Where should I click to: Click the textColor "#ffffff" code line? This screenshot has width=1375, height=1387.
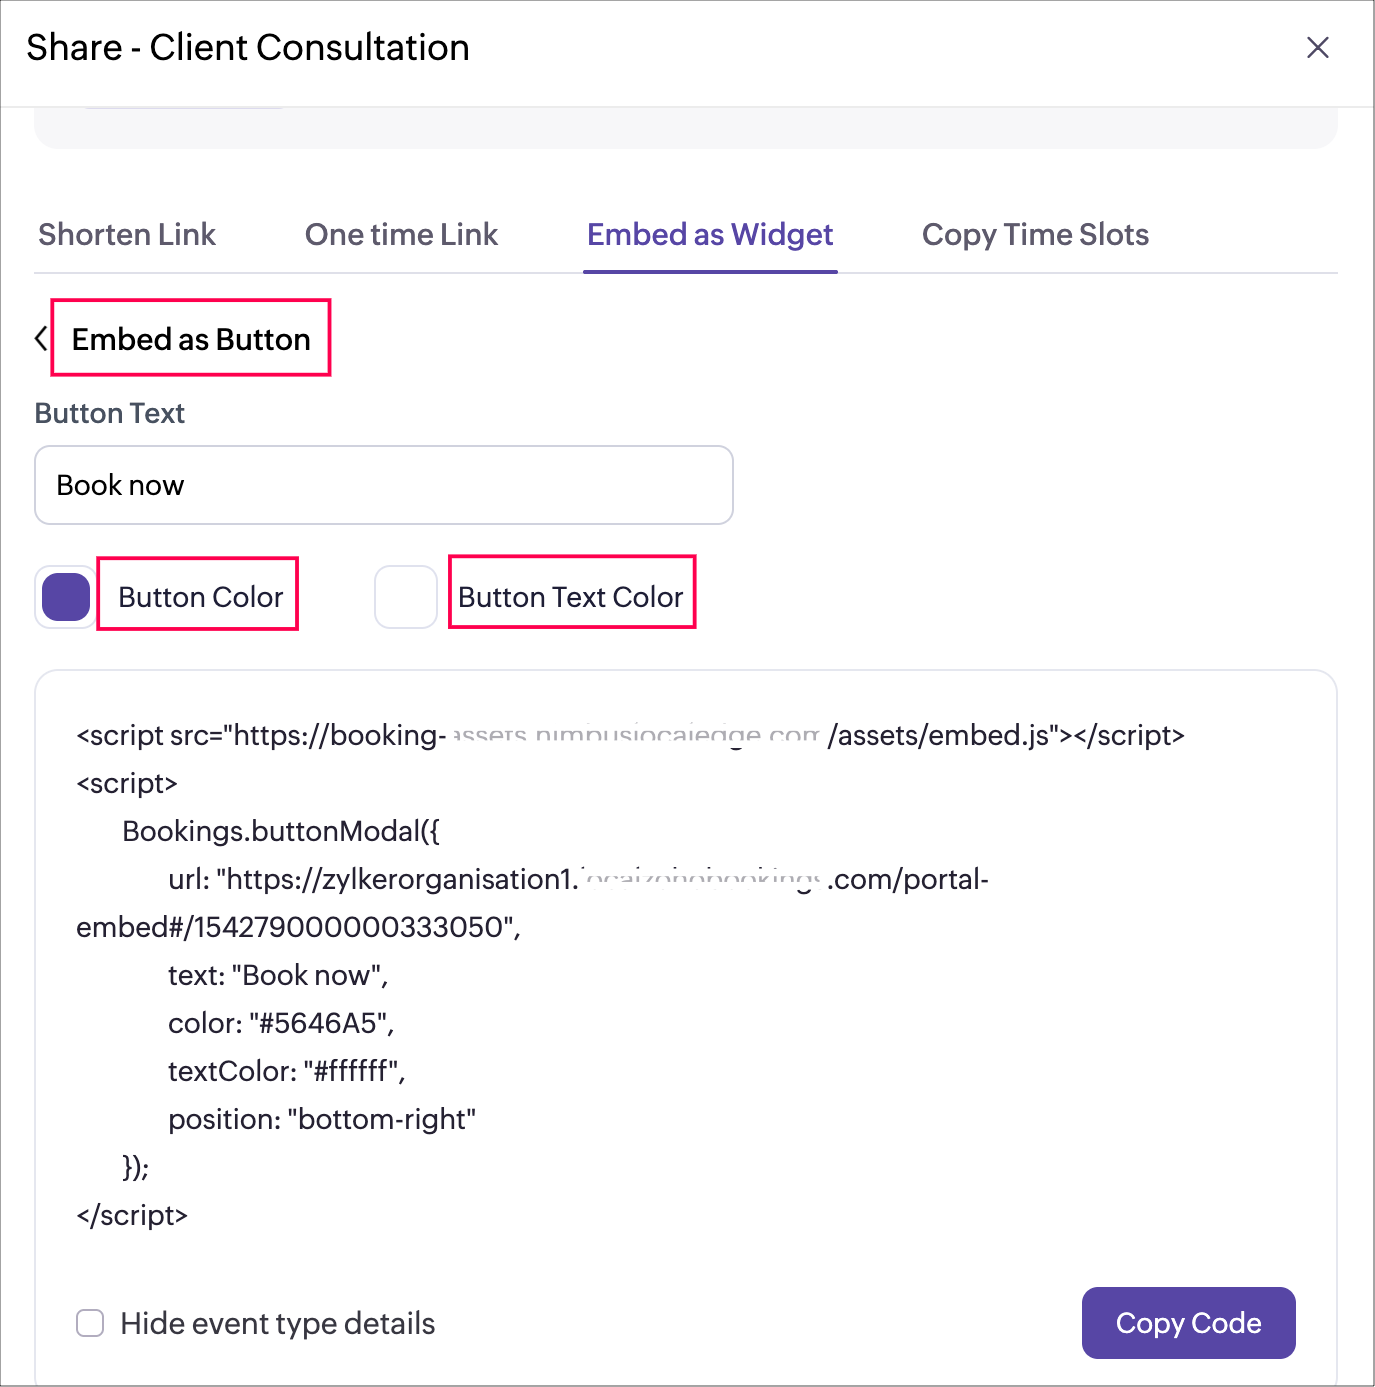coord(286,1071)
